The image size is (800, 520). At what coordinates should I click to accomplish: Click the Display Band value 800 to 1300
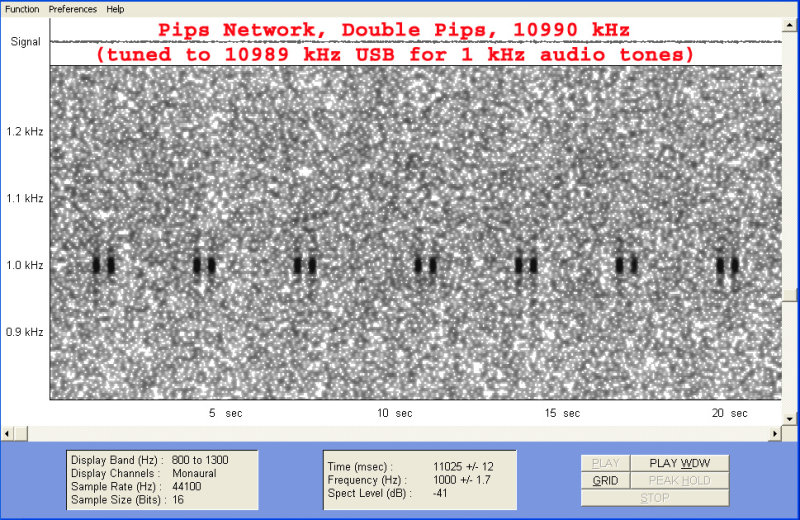200,460
